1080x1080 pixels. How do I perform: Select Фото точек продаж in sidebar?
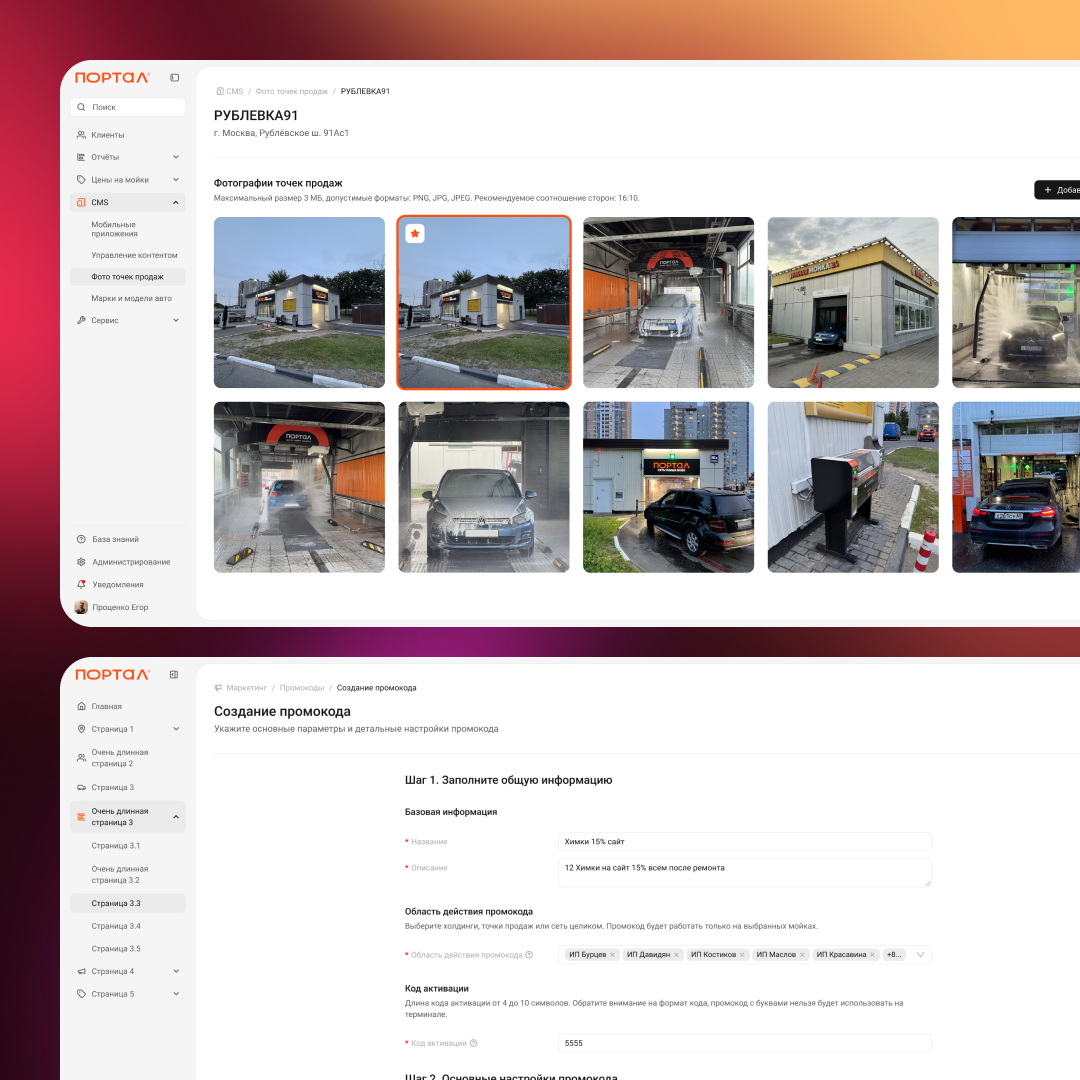(127, 277)
